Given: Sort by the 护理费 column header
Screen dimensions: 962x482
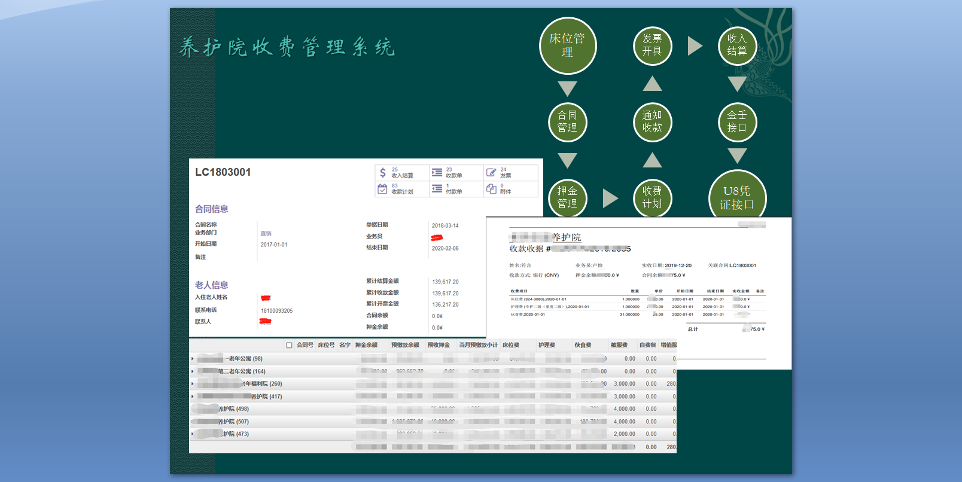Looking at the screenshot, I should (547, 345).
